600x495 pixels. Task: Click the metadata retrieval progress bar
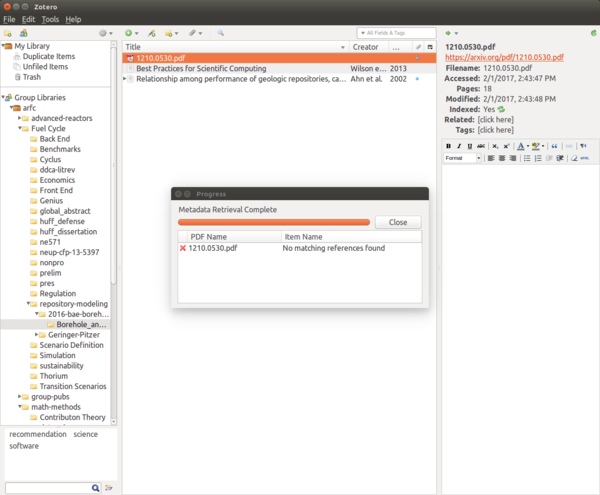point(274,222)
